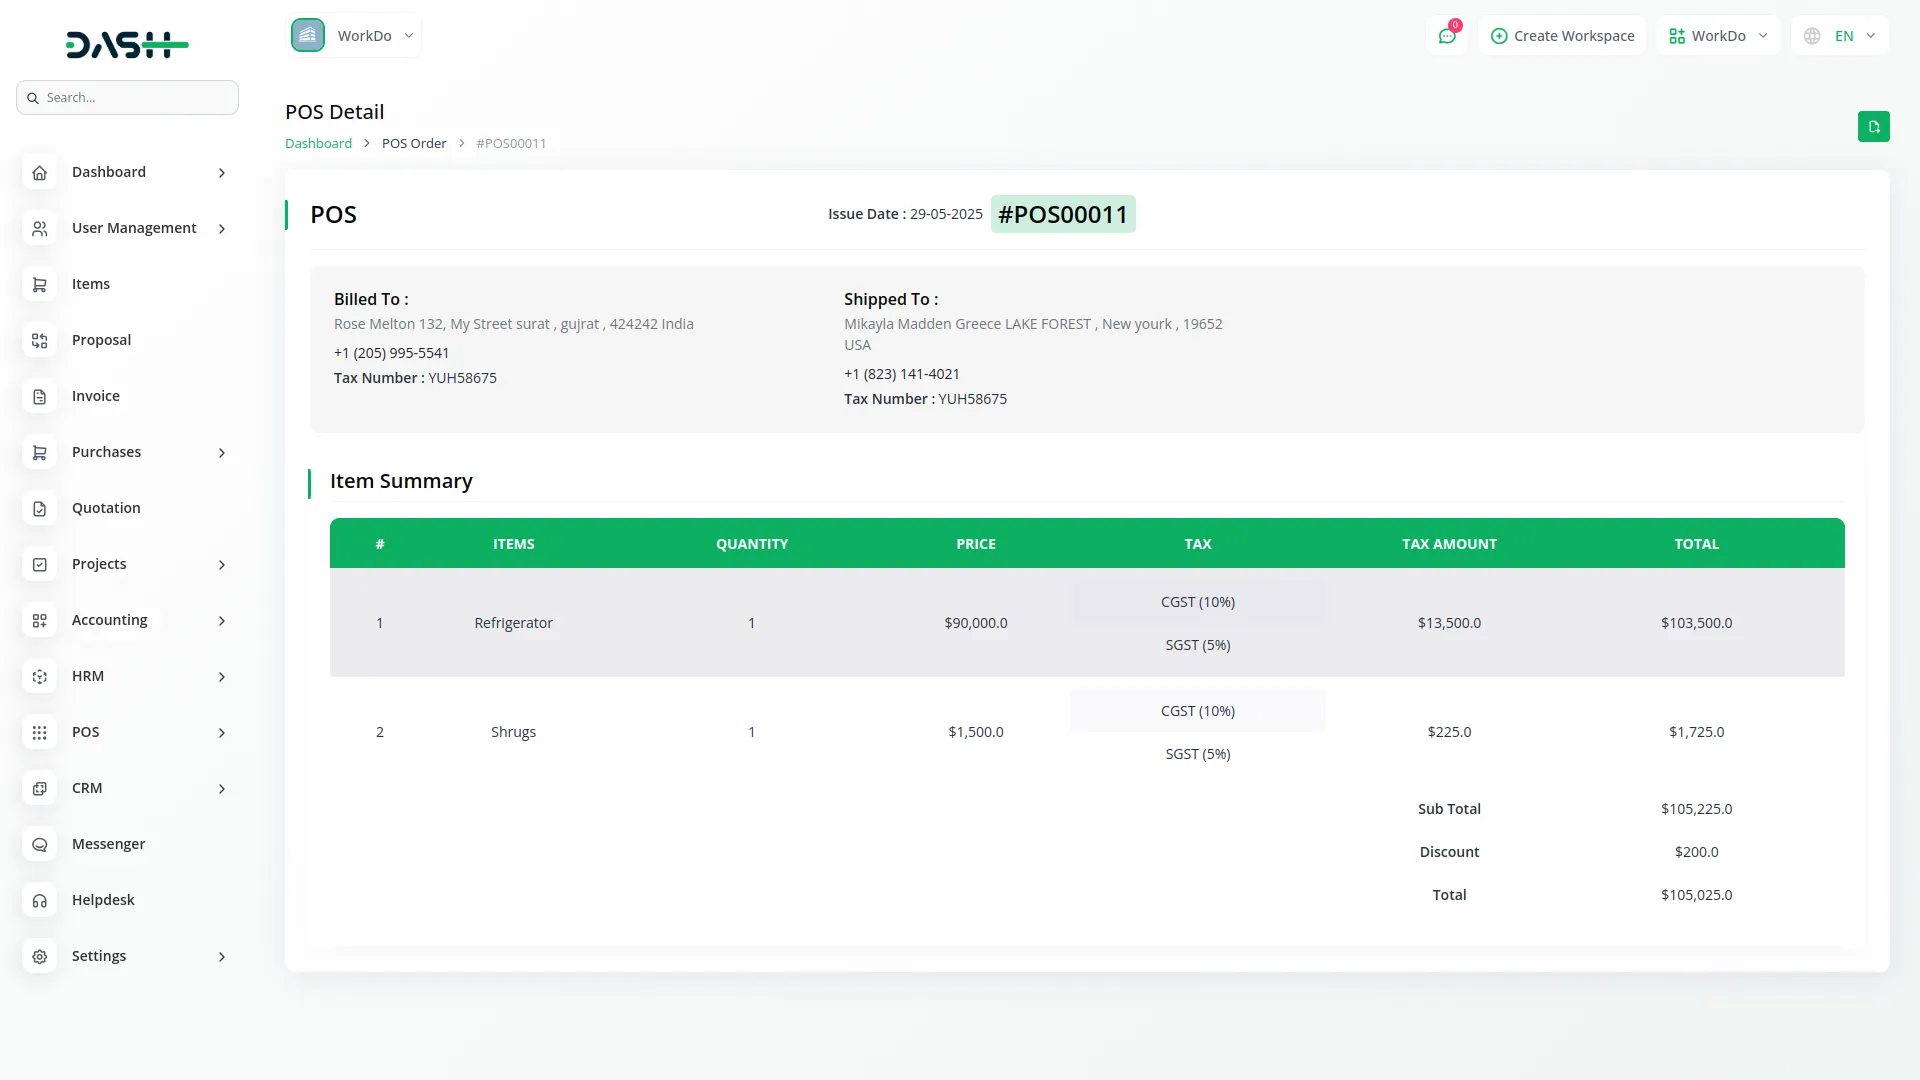
Task: Click the Helpdesk headset icon
Action: coord(39,901)
